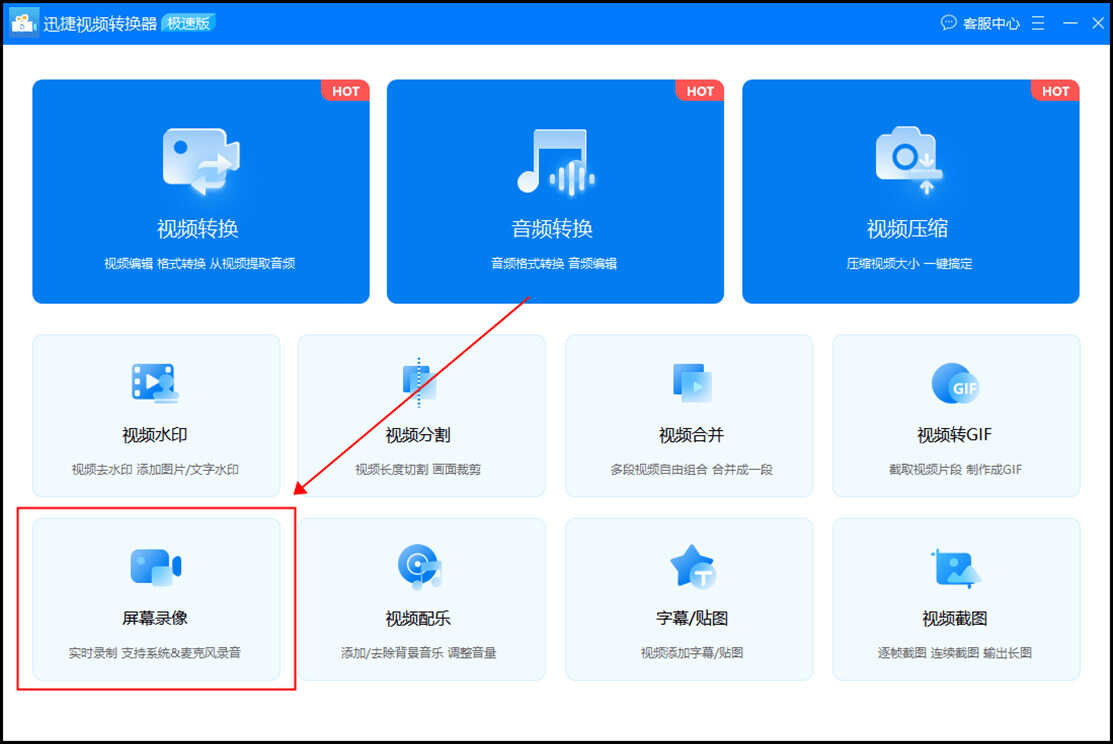Viewport: 1113px width, 744px height.
Task: Click the 视频转换 title text
Action: click(197, 229)
